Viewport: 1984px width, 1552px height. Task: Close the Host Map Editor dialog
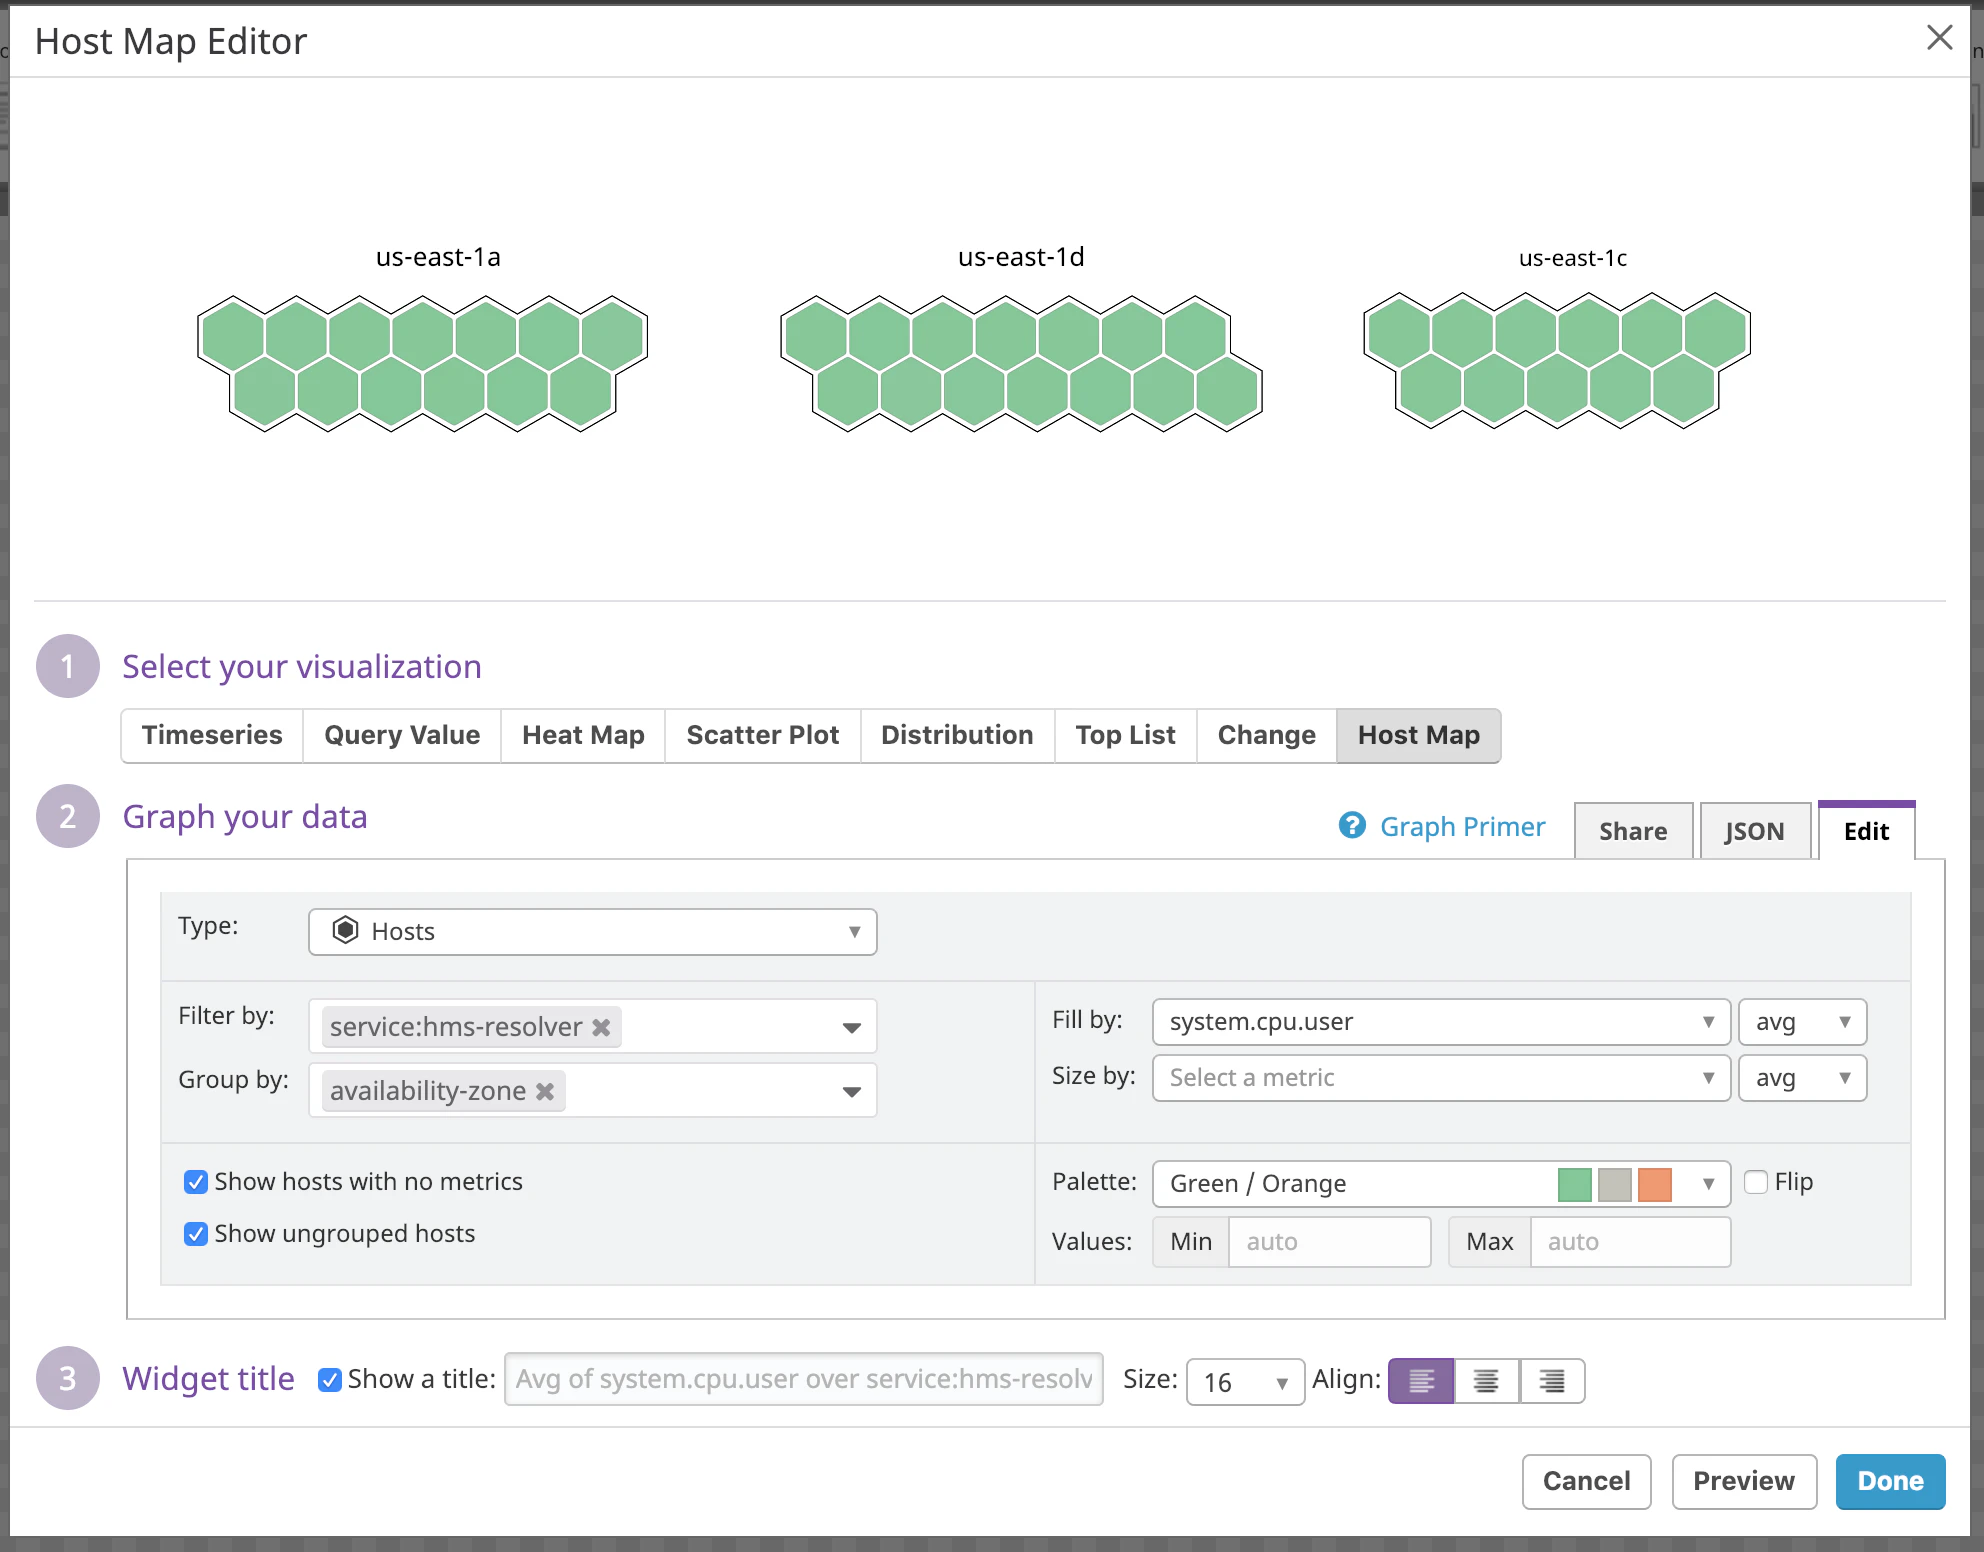tap(1939, 38)
